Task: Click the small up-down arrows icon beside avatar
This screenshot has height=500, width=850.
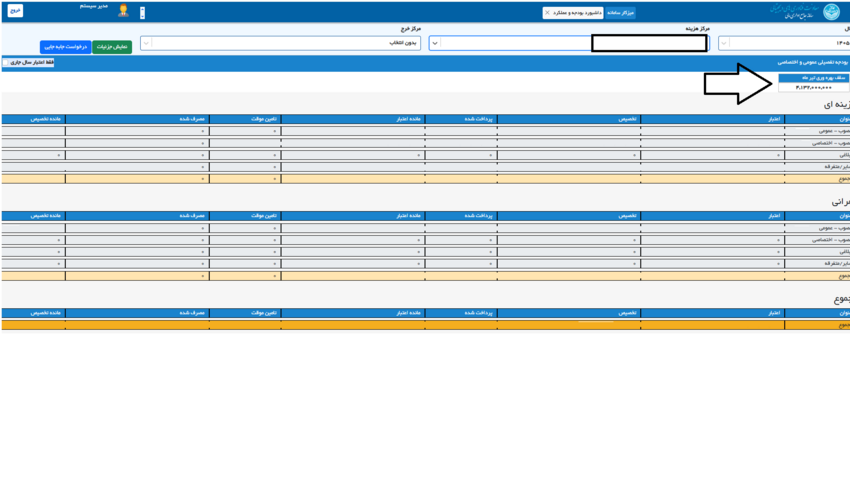Action: coord(143,13)
